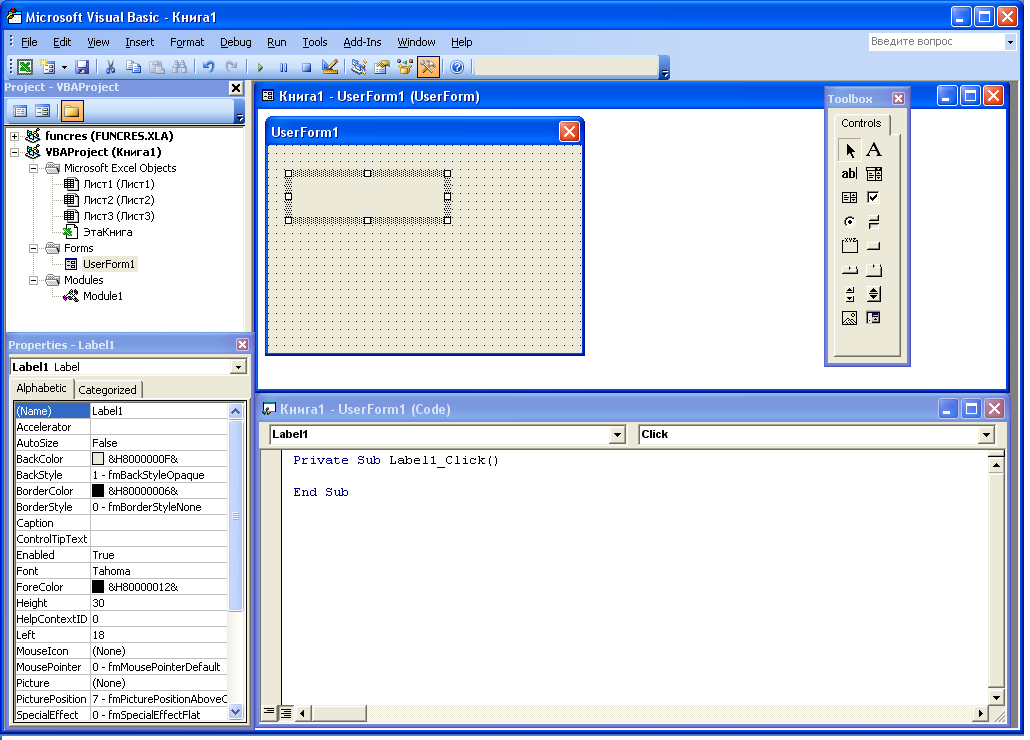
Task: Activate Select Objects pointer in Toolbox
Action: click(849, 150)
